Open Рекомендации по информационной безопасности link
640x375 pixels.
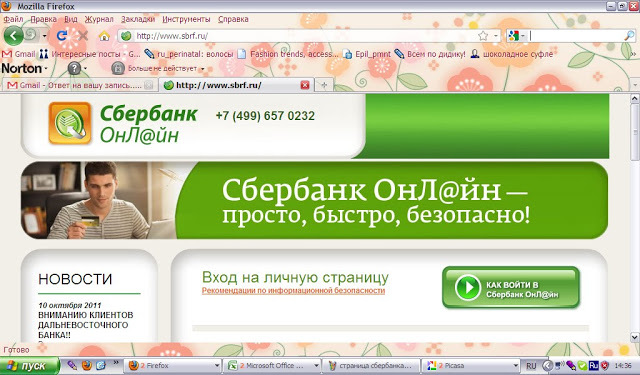[293, 291]
